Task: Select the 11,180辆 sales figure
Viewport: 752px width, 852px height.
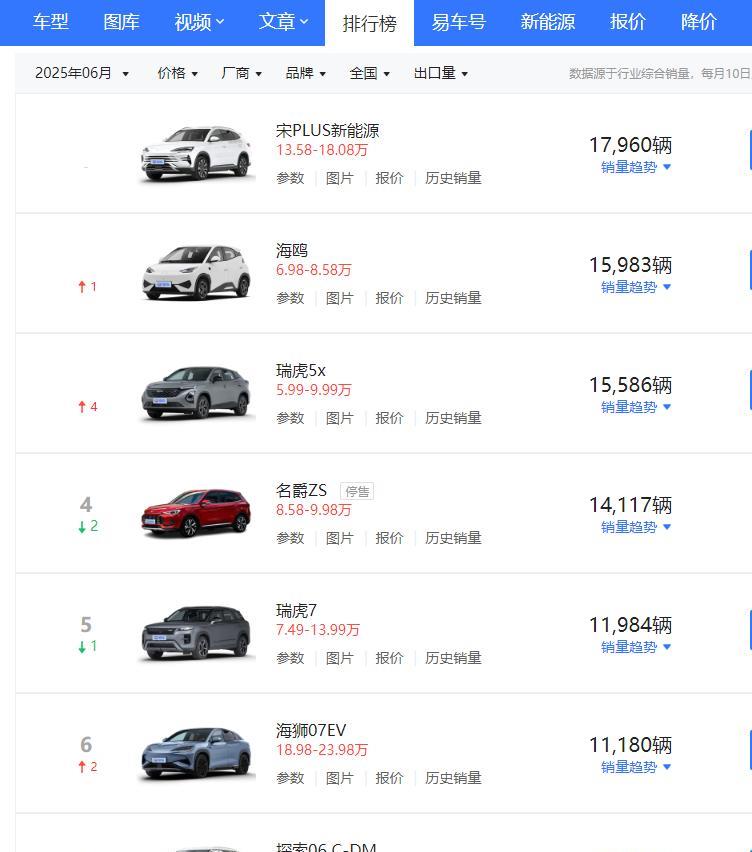Action: 630,745
